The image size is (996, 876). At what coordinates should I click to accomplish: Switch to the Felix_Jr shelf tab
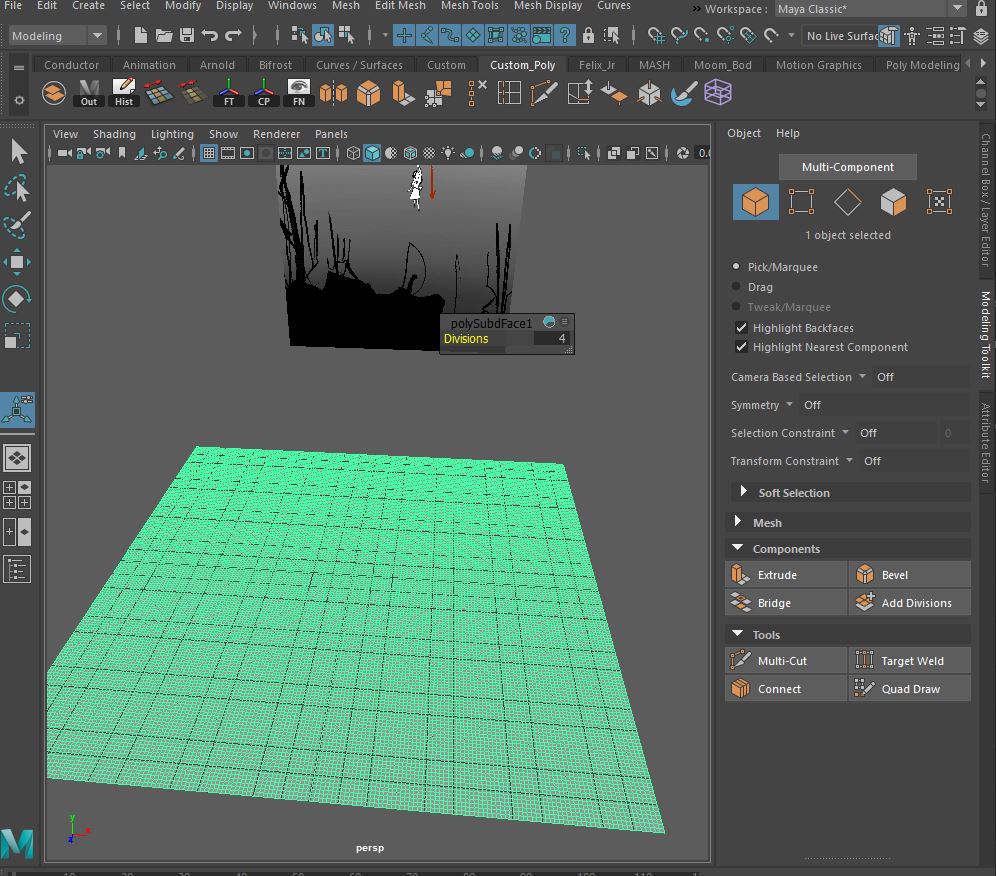tap(596, 63)
